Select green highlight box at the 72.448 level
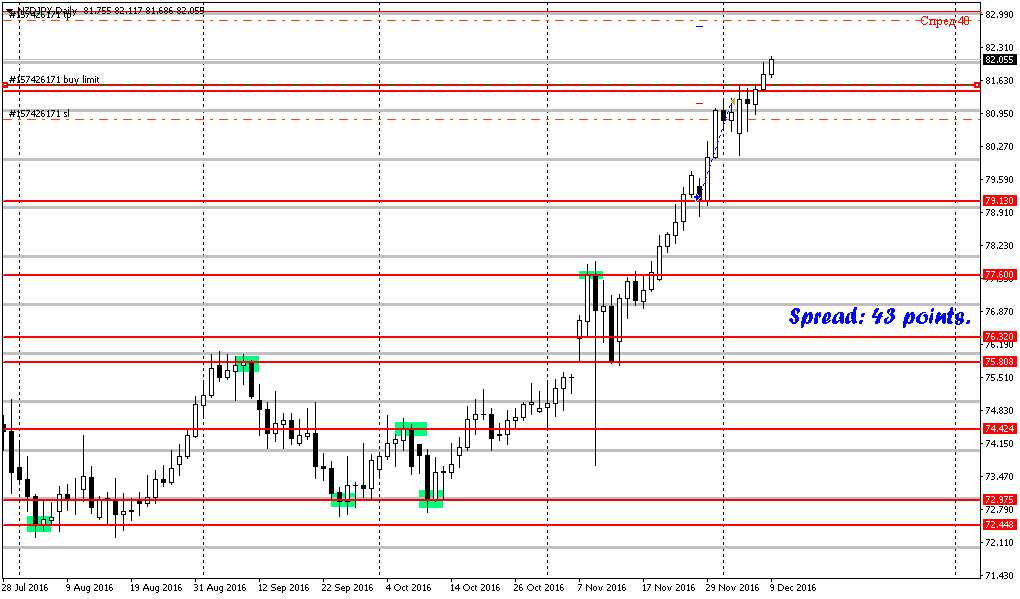This screenshot has width=1020, height=599. (38, 524)
